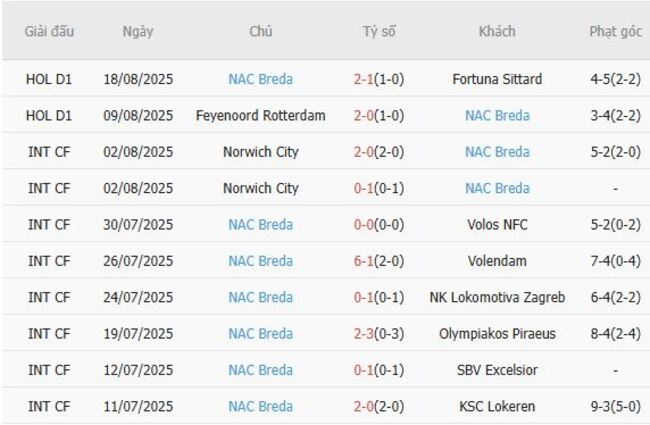The width and height of the screenshot is (650, 425).
Task: Select Norwich City in the 2-0 match row
Action: pos(260,152)
